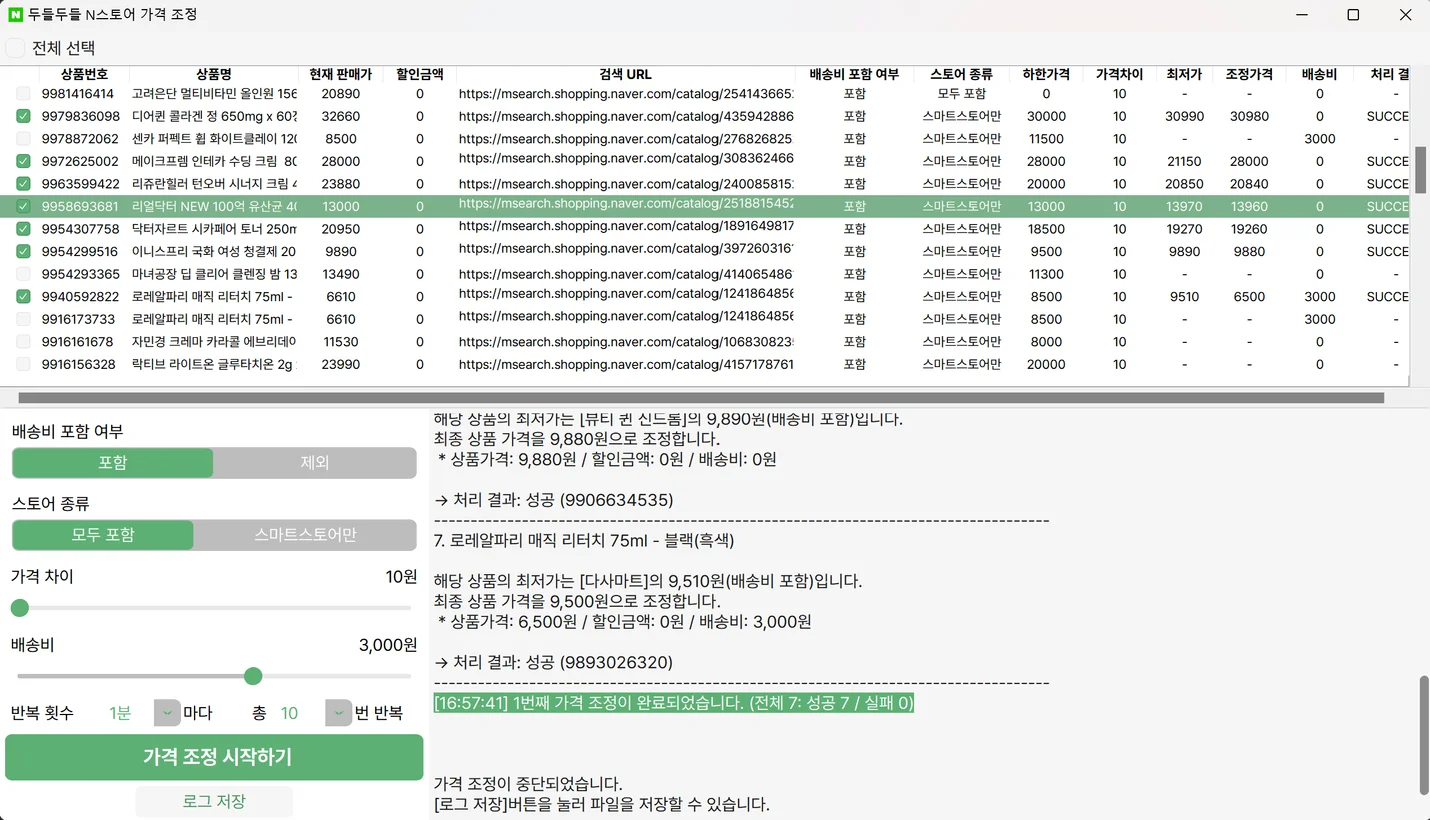
Task: Click the 가격 차이 slider handle
Action: pos(19,608)
